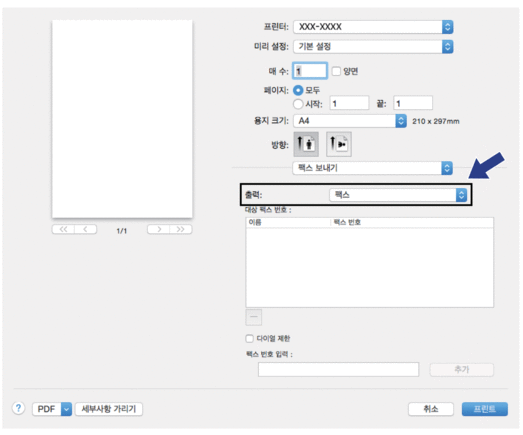This screenshot has width=523, height=435.
Task: Remove fax recipient with minus button
Action: [x=253, y=317]
